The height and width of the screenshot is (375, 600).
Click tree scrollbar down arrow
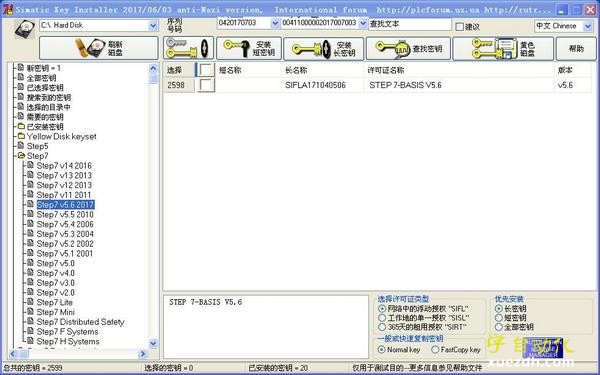153,343
